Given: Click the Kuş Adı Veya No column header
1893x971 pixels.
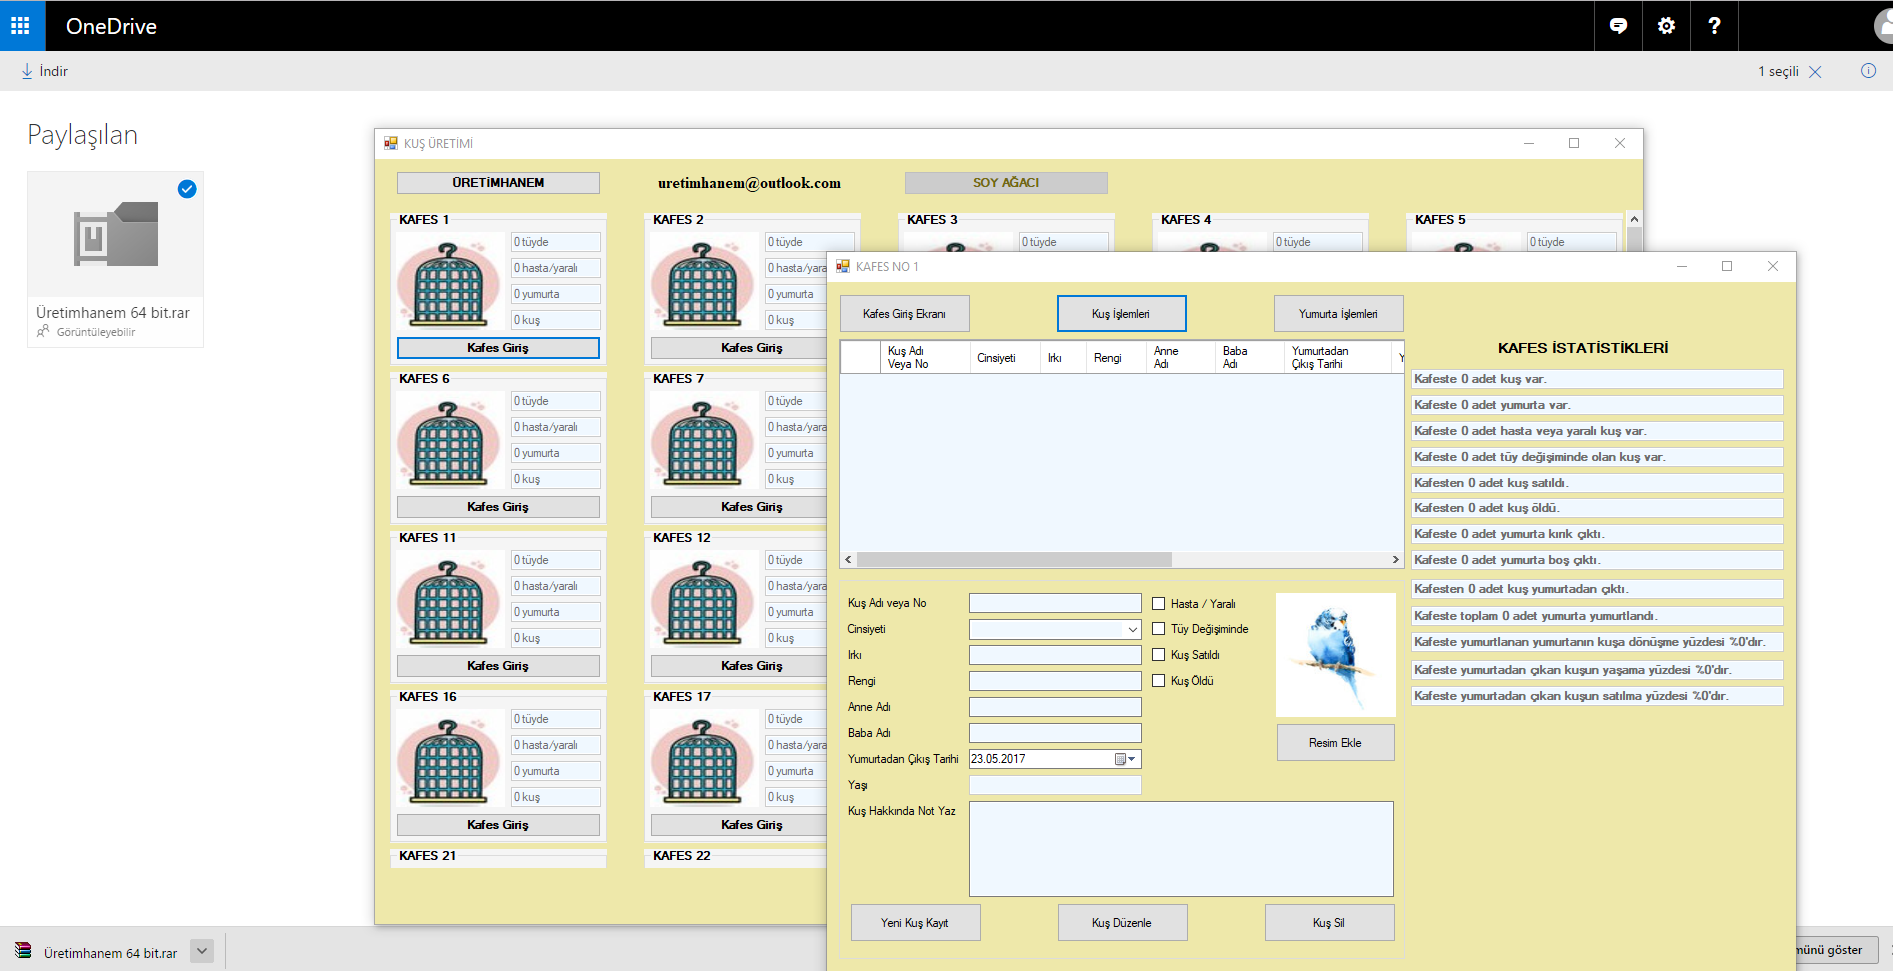Looking at the screenshot, I should pos(924,358).
